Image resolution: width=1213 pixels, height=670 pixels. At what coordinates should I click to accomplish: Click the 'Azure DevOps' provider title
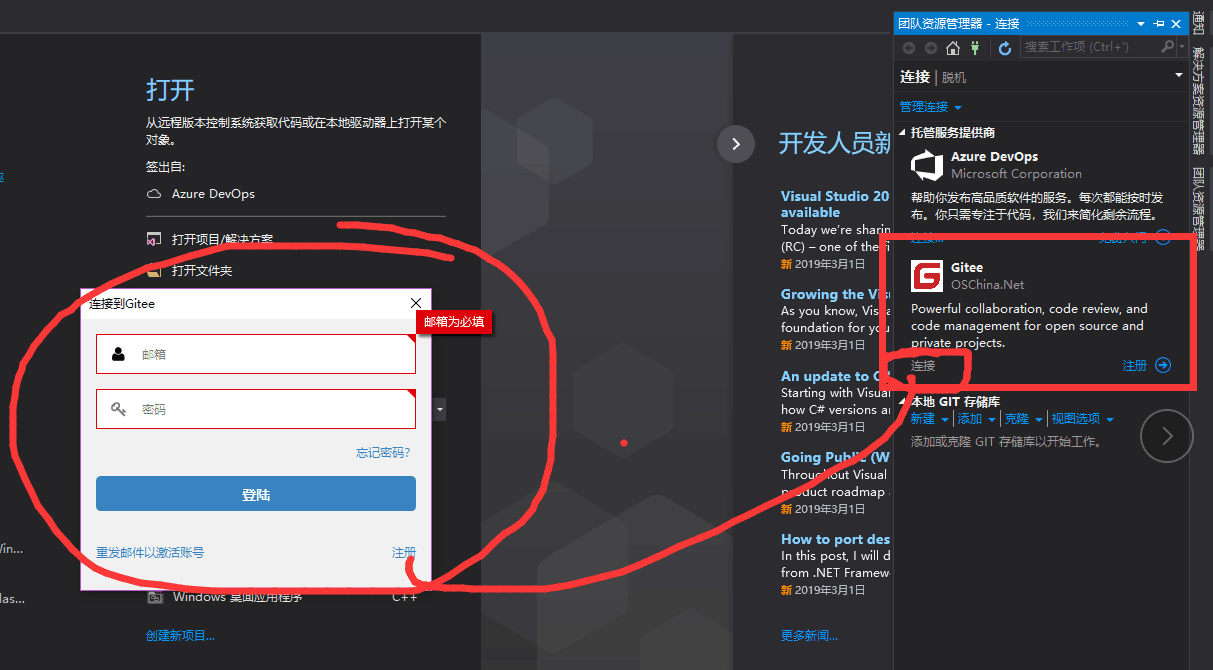pos(994,157)
